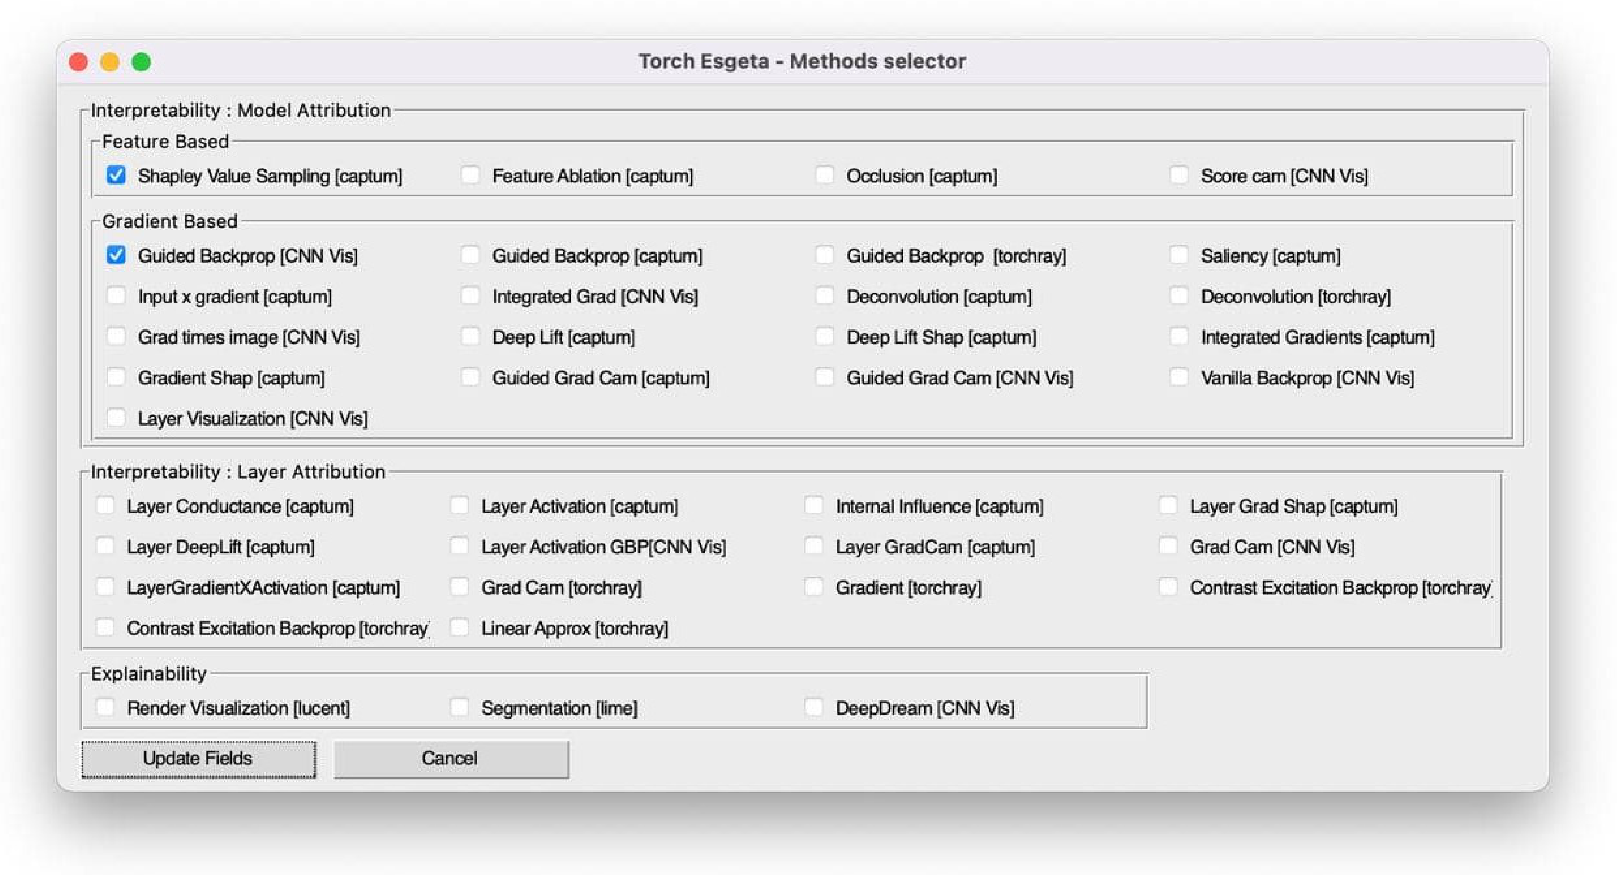Screen dimensions: 1617x875
Task: Select Score cam [CNN Vis] option
Action: click(x=1180, y=176)
